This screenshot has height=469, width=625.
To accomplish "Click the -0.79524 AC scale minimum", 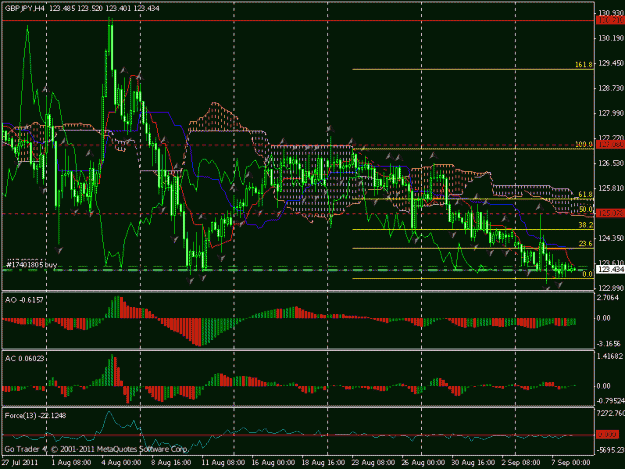I will click(x=610, y=400).
